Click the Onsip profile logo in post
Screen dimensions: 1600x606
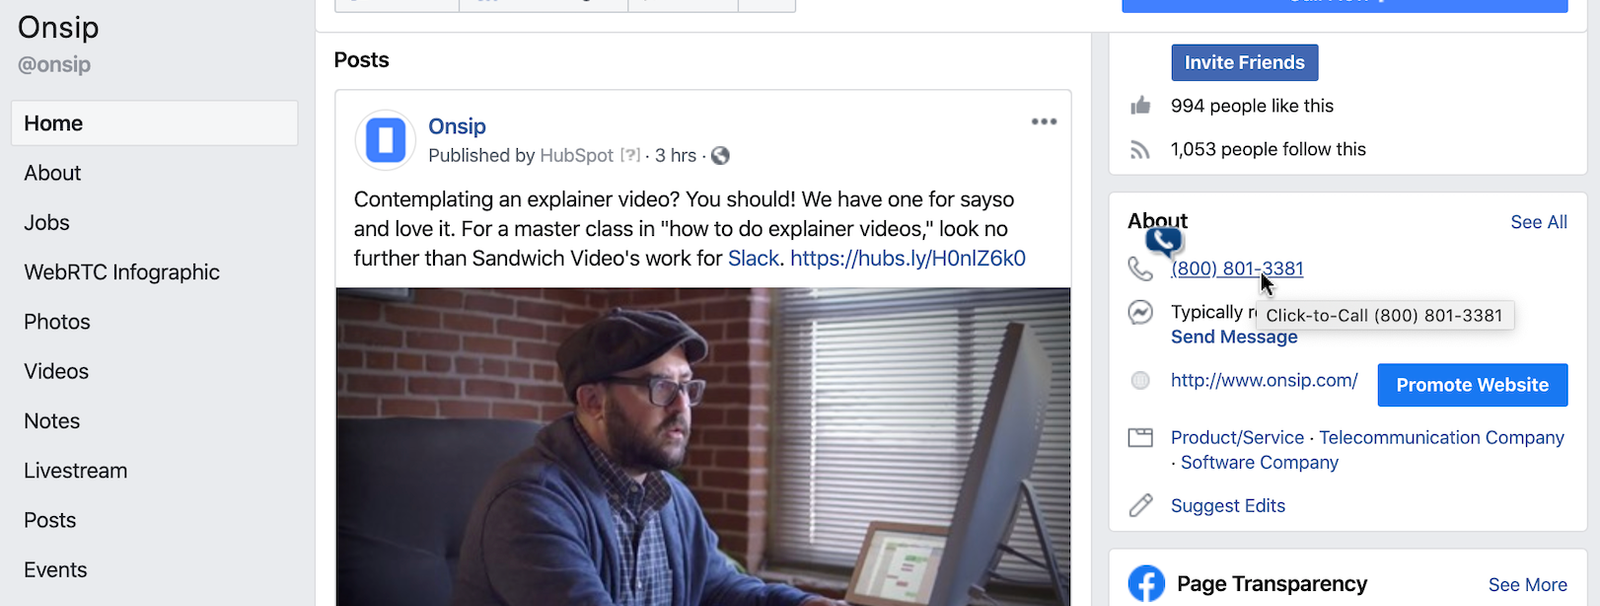pos(385,140)
